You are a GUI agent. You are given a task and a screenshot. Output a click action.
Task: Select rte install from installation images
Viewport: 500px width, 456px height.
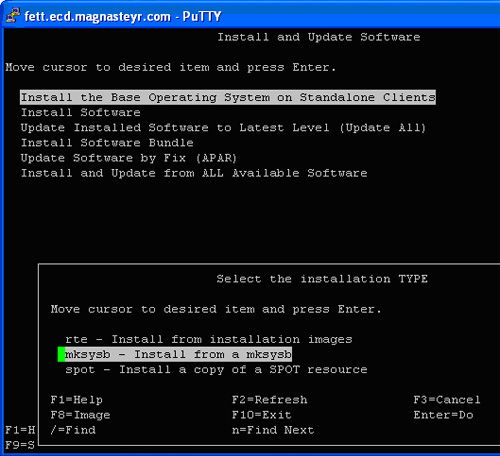(209, 339)
